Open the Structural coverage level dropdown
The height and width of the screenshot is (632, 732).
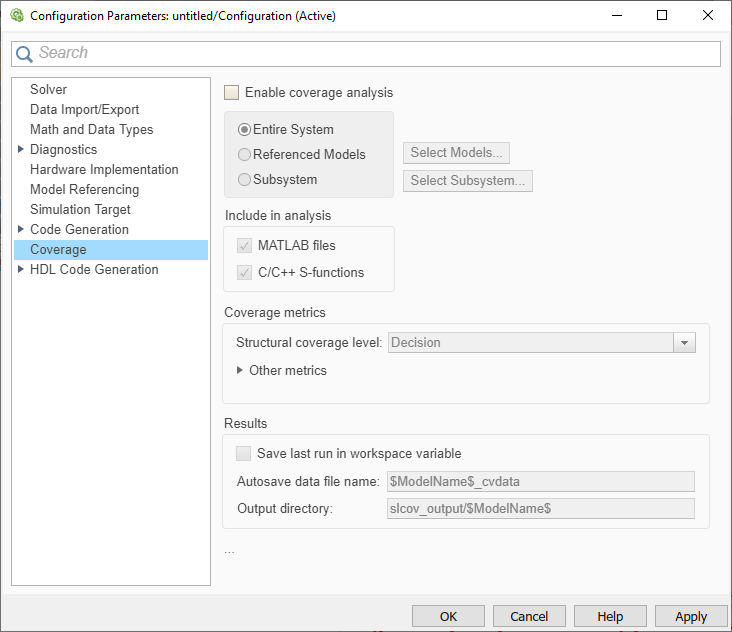684,343
